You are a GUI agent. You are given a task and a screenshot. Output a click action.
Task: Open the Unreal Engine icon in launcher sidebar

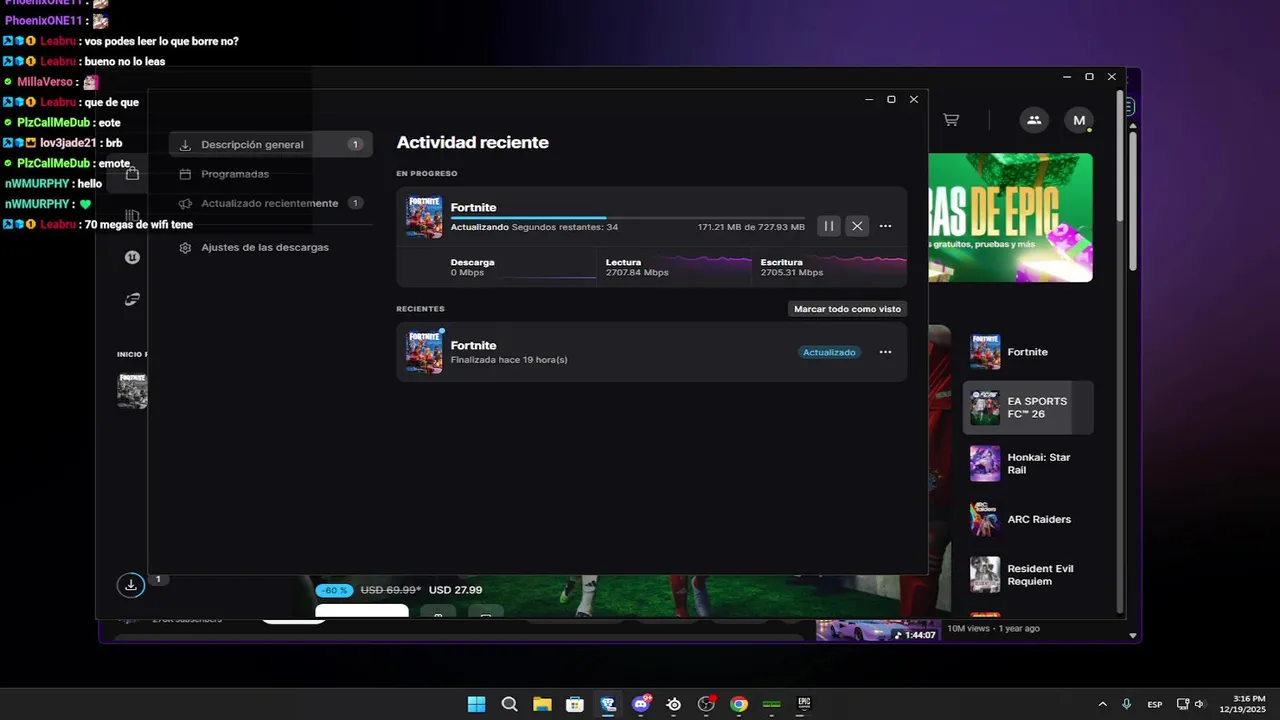coord(132,257)
